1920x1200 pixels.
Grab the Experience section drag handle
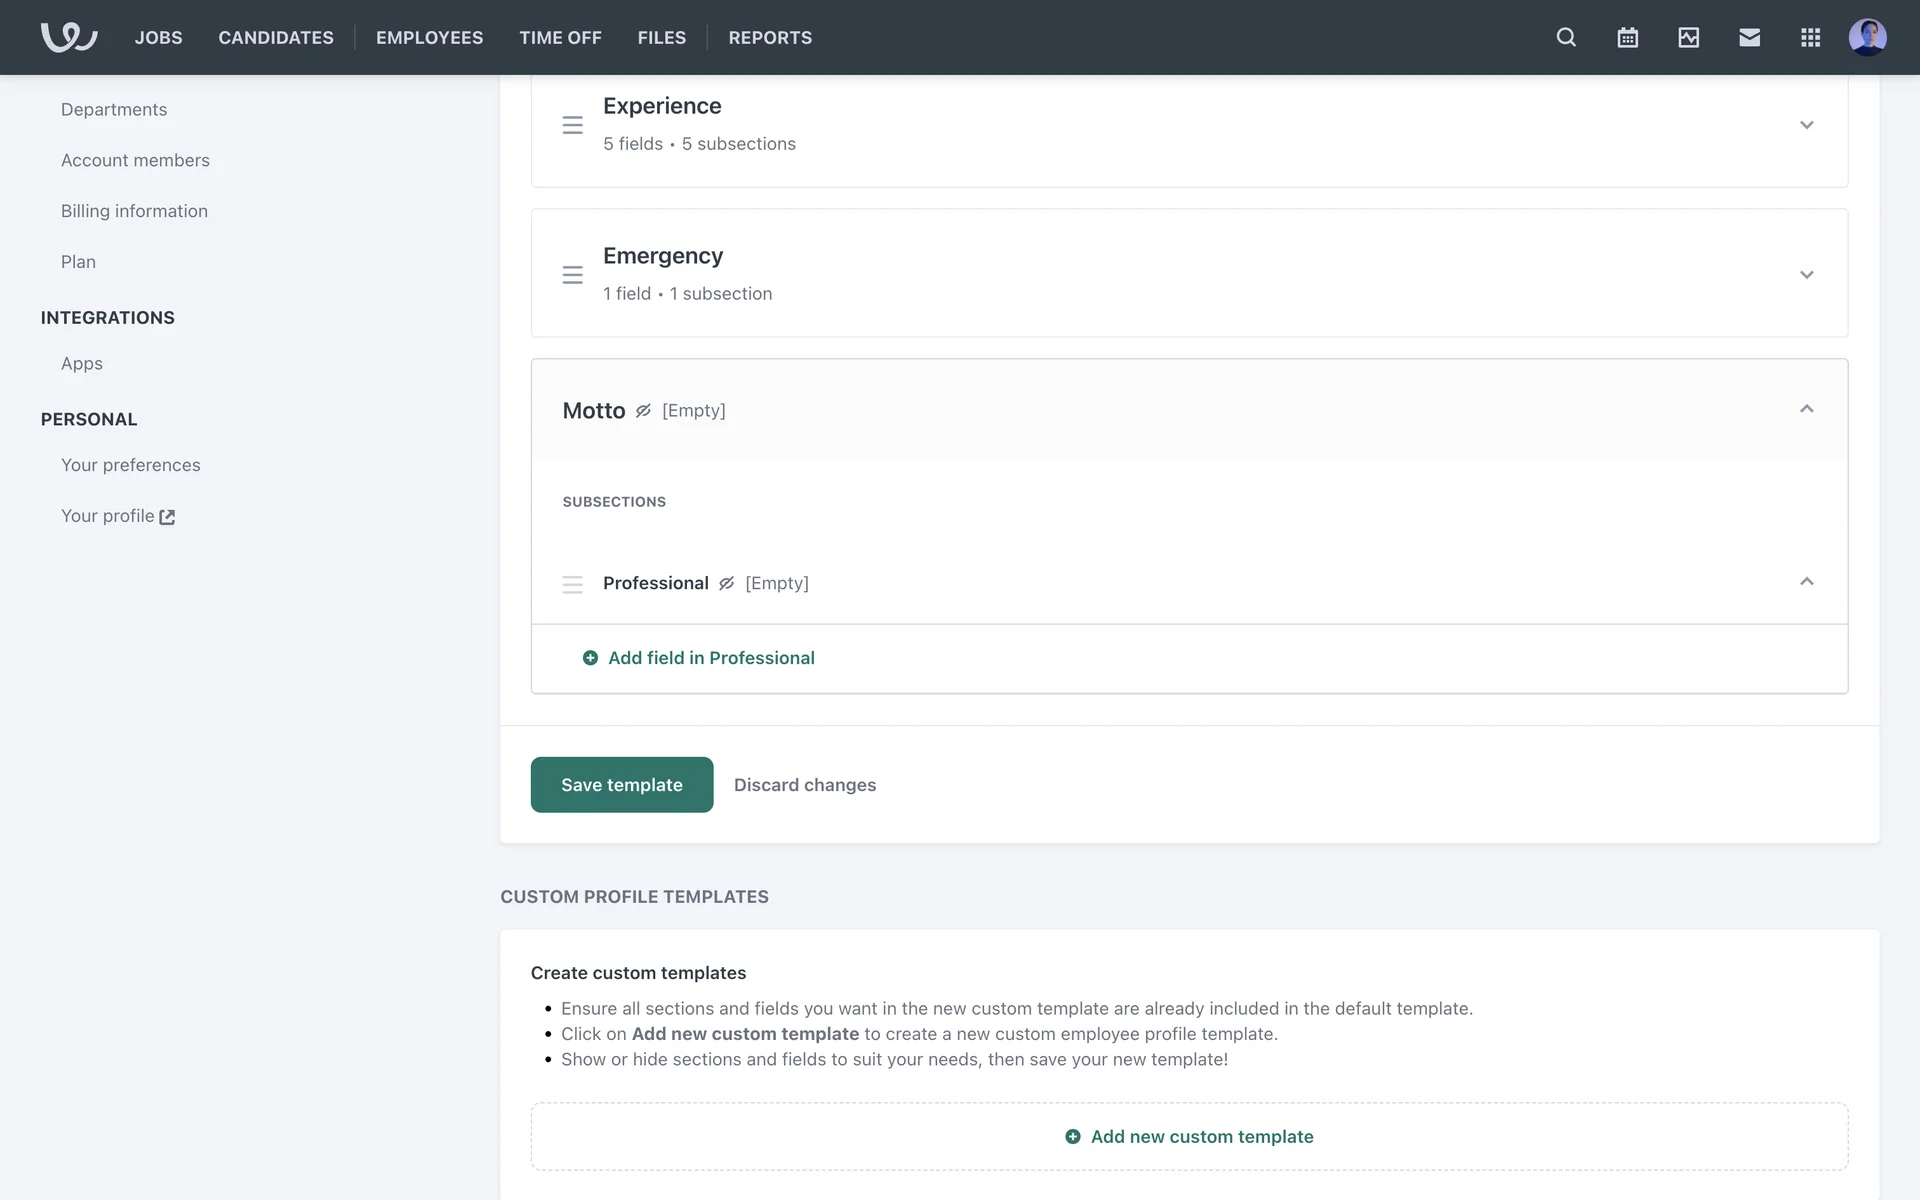coord(572,125)
